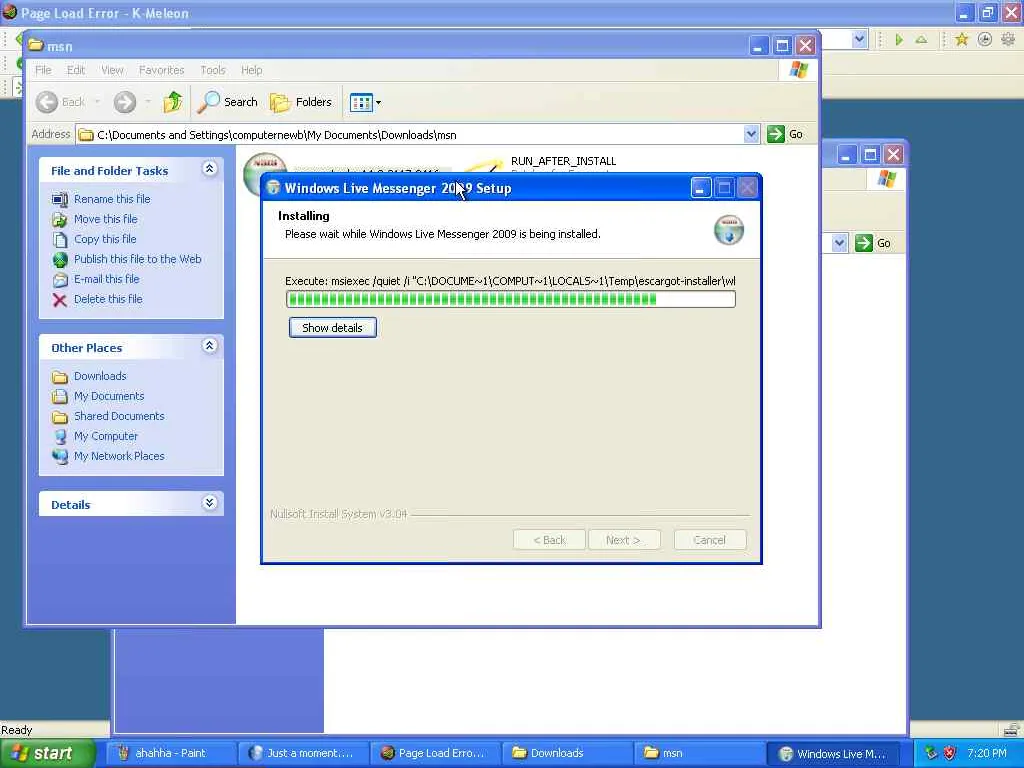Viewport: 1024px width, 768px height.
Task: Minimize the Windows Live Messenger Setup dialog
Action: 701,188
